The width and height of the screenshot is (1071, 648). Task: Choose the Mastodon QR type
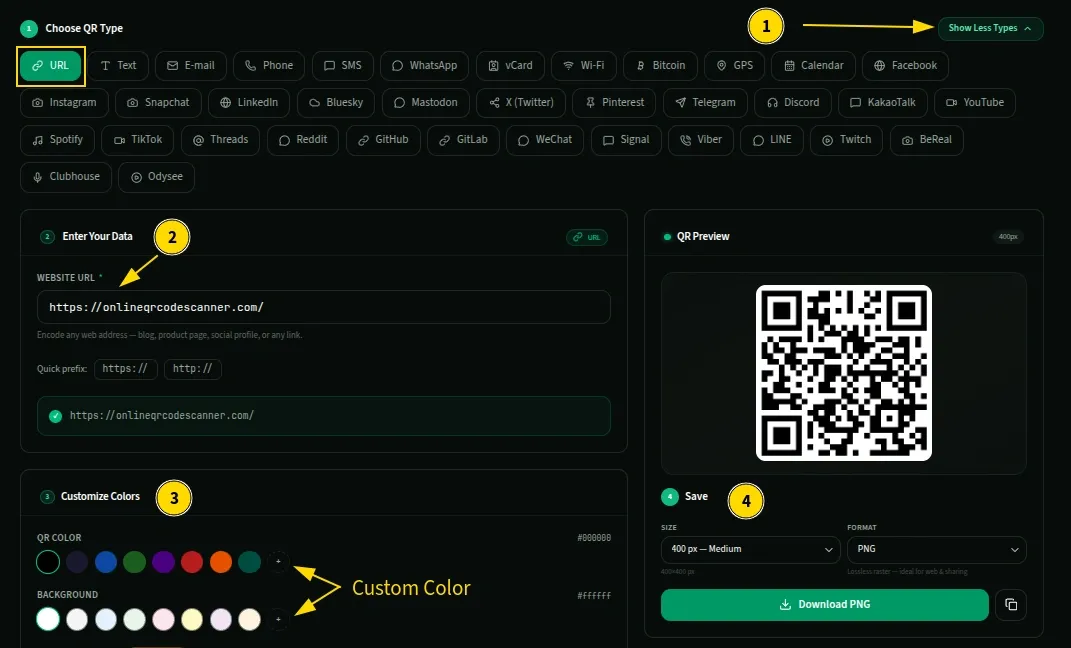point(426,102)
